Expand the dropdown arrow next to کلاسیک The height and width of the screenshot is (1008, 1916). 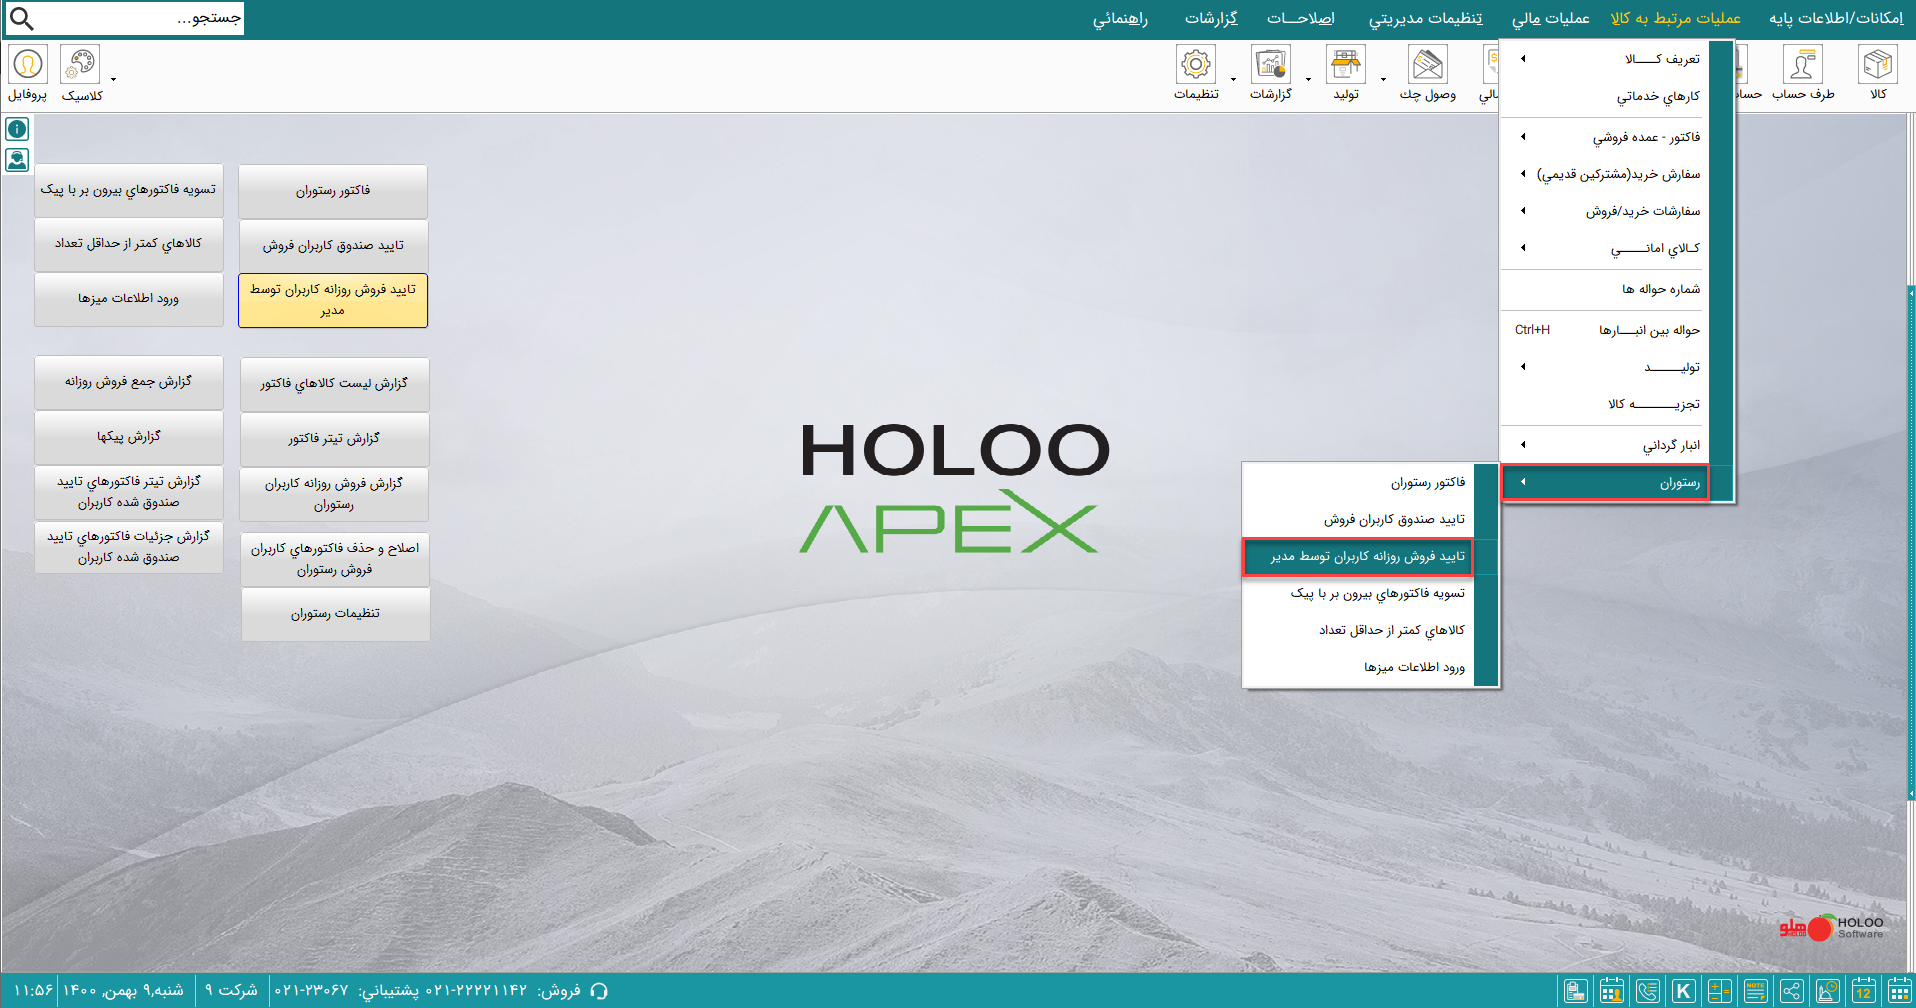[x=113, y=79]
